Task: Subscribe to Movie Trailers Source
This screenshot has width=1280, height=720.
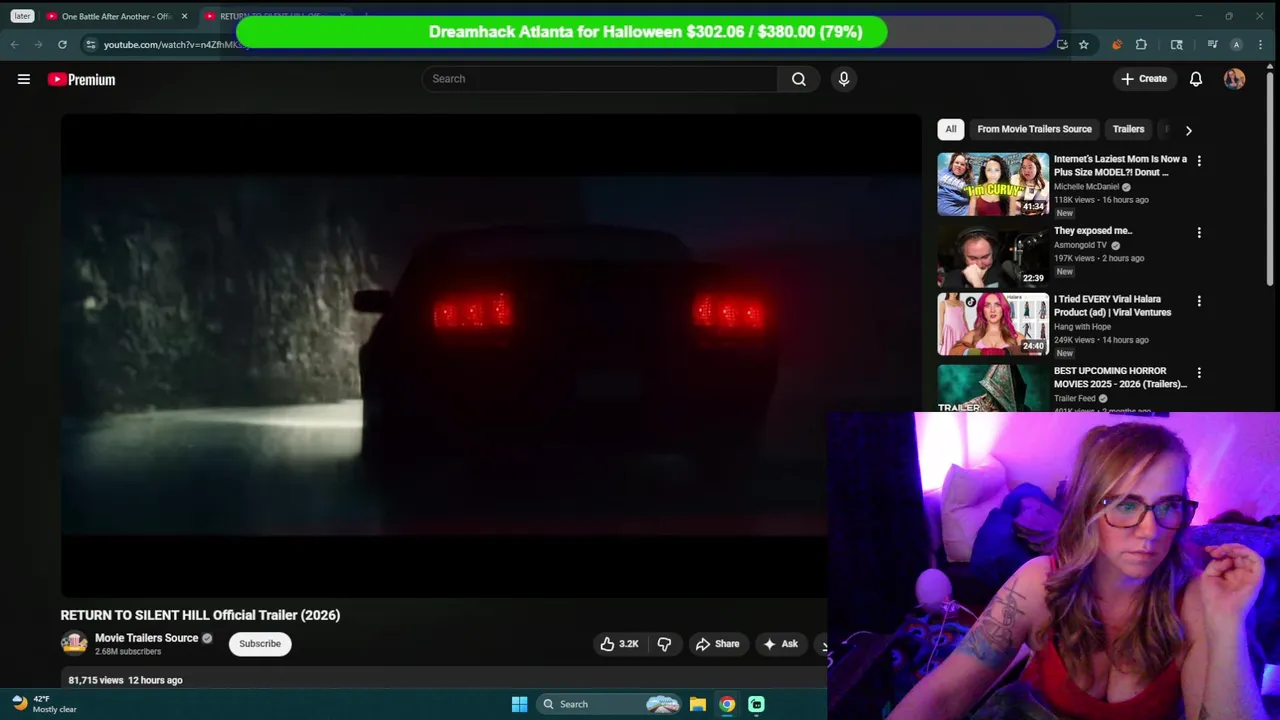Action: 260,644
